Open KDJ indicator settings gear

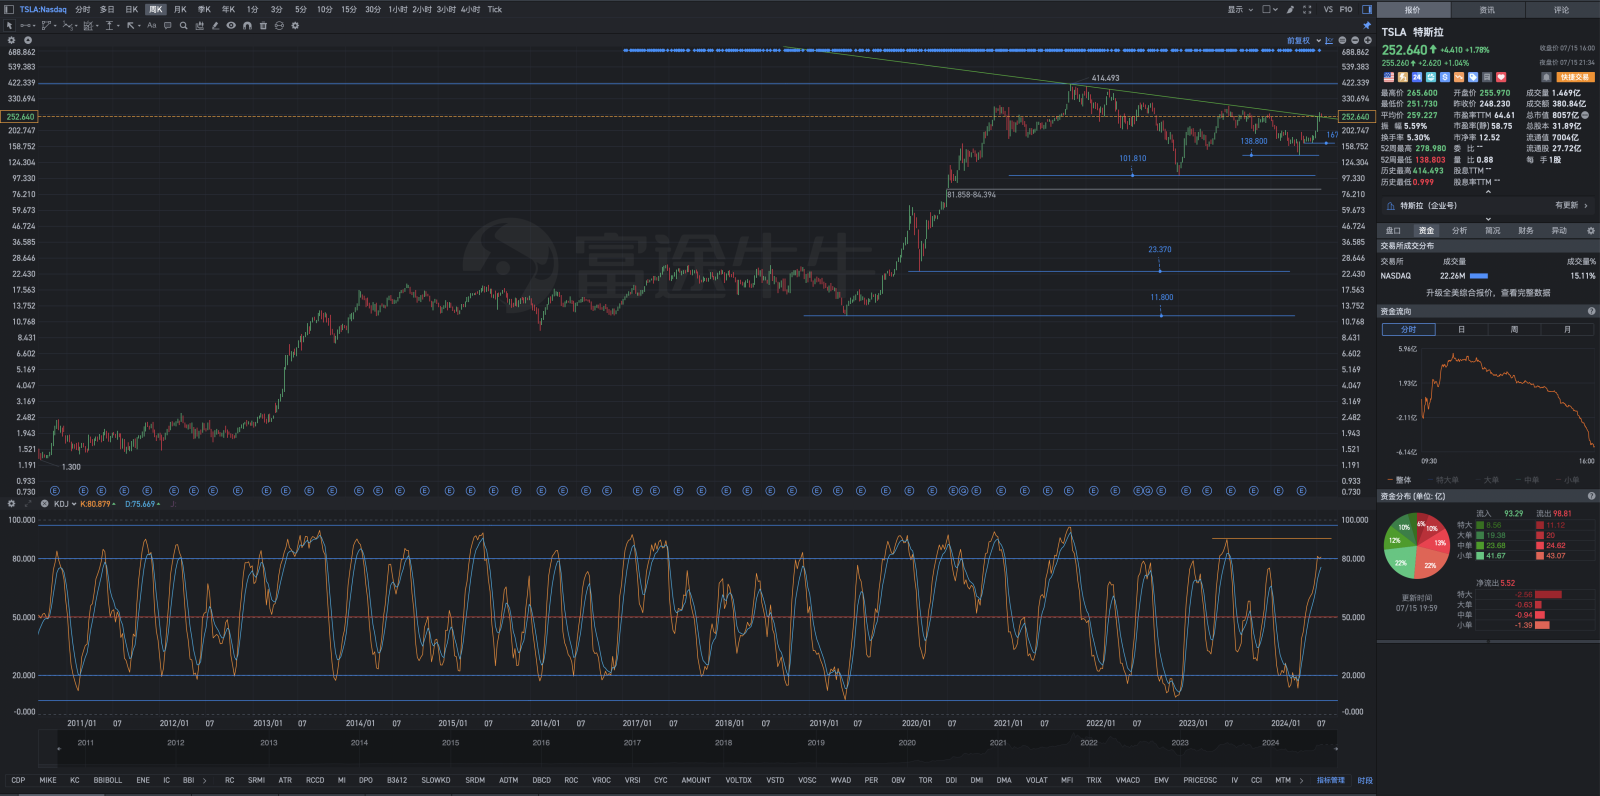[x=11, y=504]
